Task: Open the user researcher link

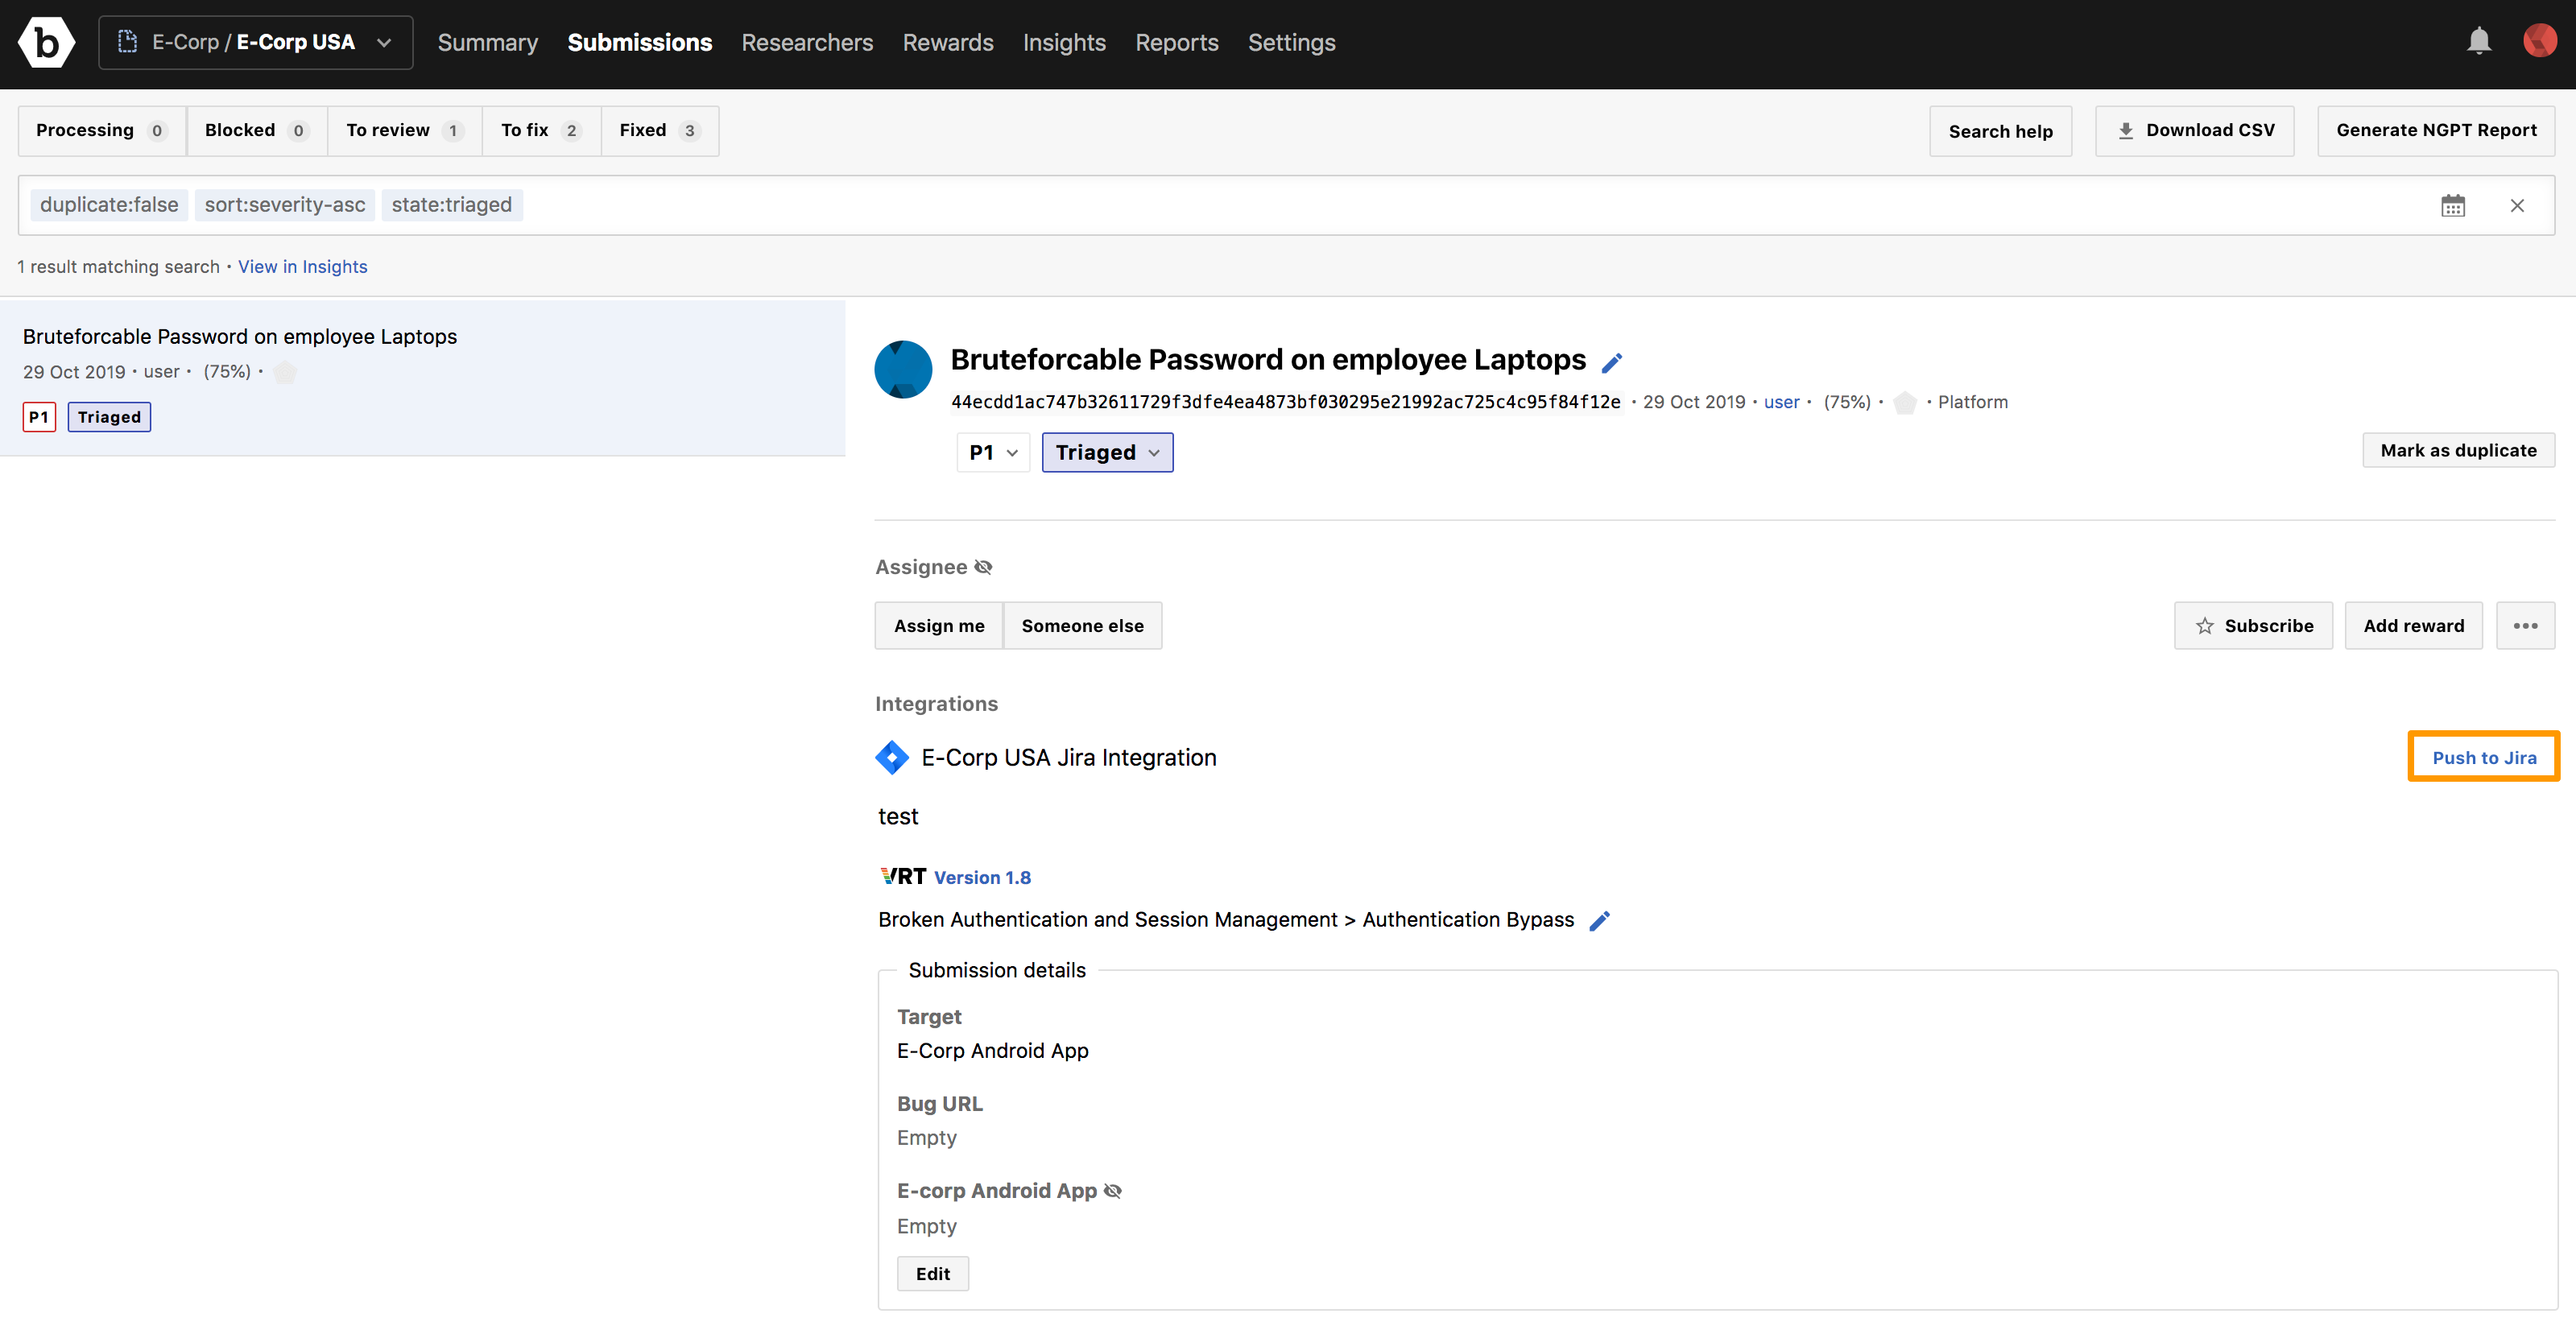Action: tap(1781, 402)
